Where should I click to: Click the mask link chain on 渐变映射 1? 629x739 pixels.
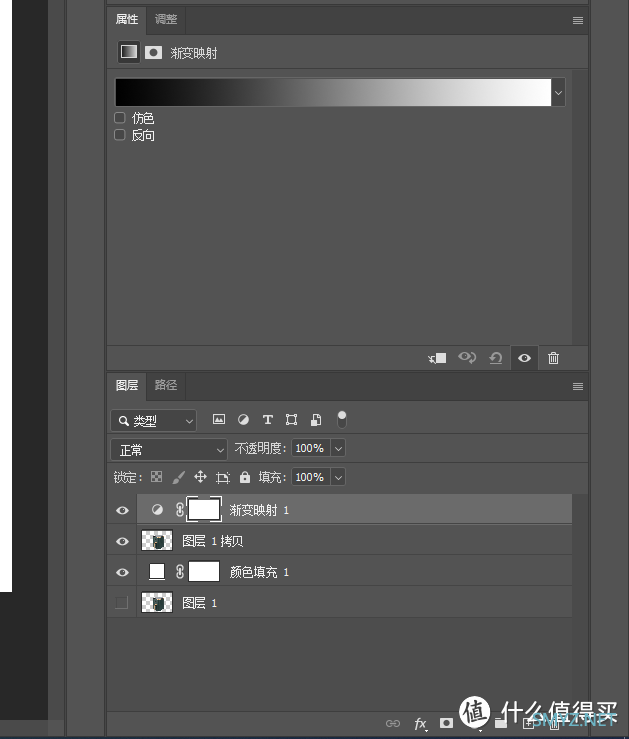pyautogui.click(x=180, y=509)
